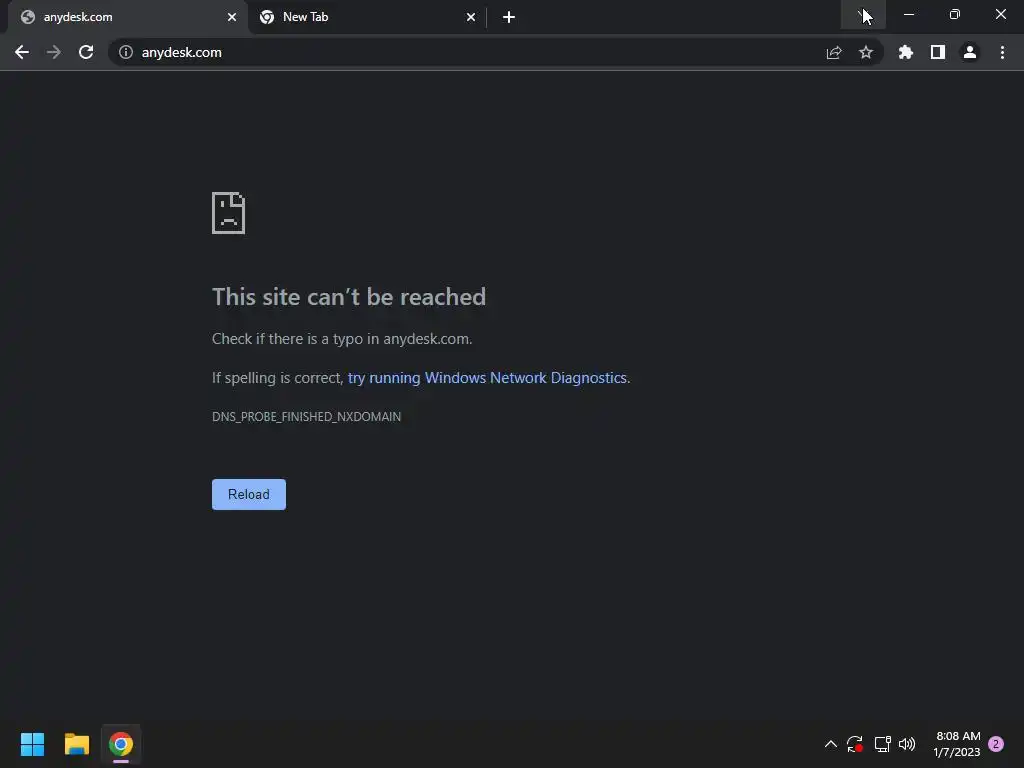The width and height of the screenshot is (1024, 768).
Task: Click the forward navigation arrow
Action: click(x=54, y=52)
